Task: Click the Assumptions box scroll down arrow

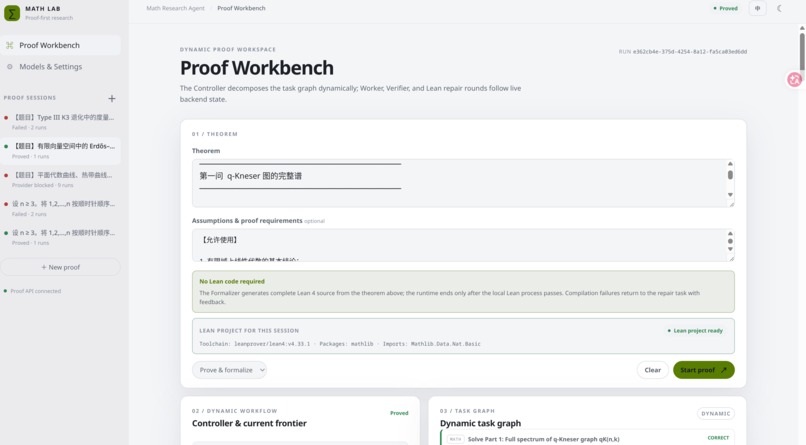Action: (x=730, y=249)
